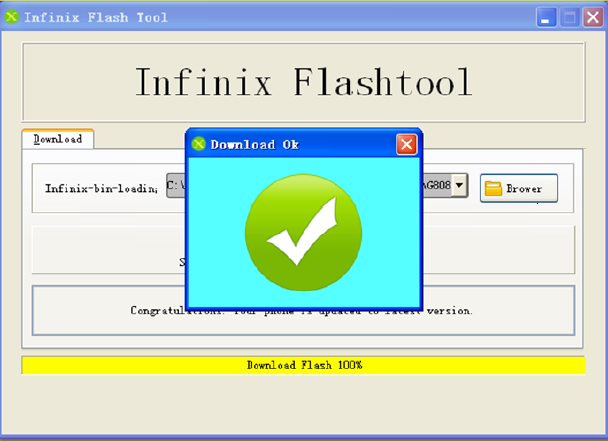Click the Infinix-bin-loading label
608x441 pixels.
coord(102,189)
